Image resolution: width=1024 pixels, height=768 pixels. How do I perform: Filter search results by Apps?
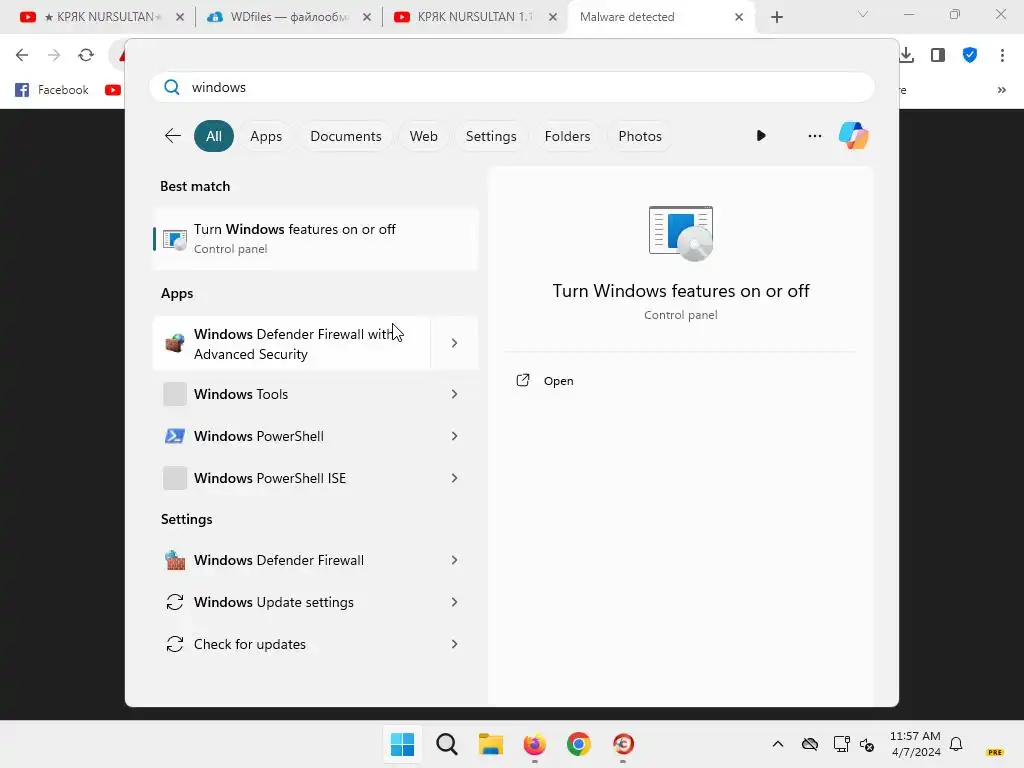point(266,136)
